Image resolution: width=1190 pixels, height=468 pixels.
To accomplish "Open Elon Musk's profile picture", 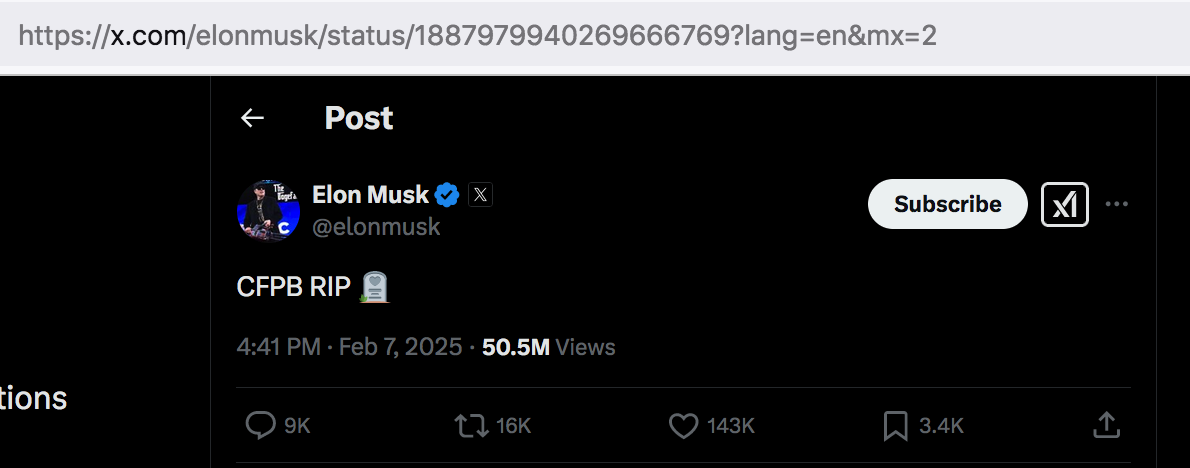I will pyautogui.click(x=268, y=210).
